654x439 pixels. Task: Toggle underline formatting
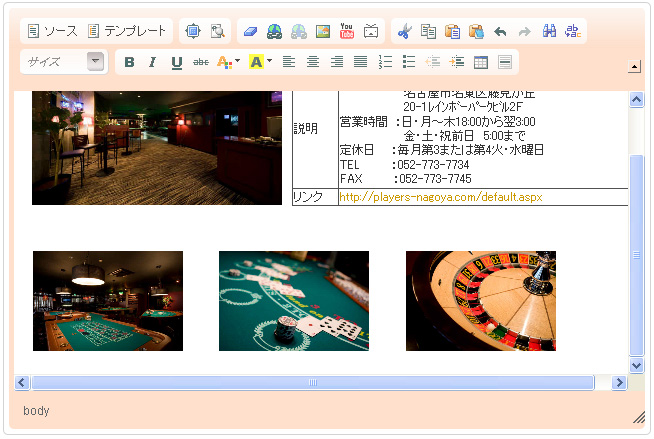(x=177, y=62)
